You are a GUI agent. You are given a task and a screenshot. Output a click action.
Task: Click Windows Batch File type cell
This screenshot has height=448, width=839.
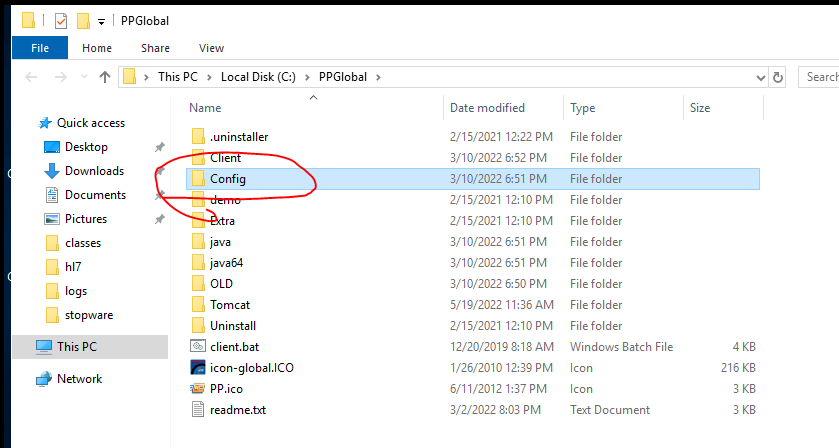[x=621, y=347]
